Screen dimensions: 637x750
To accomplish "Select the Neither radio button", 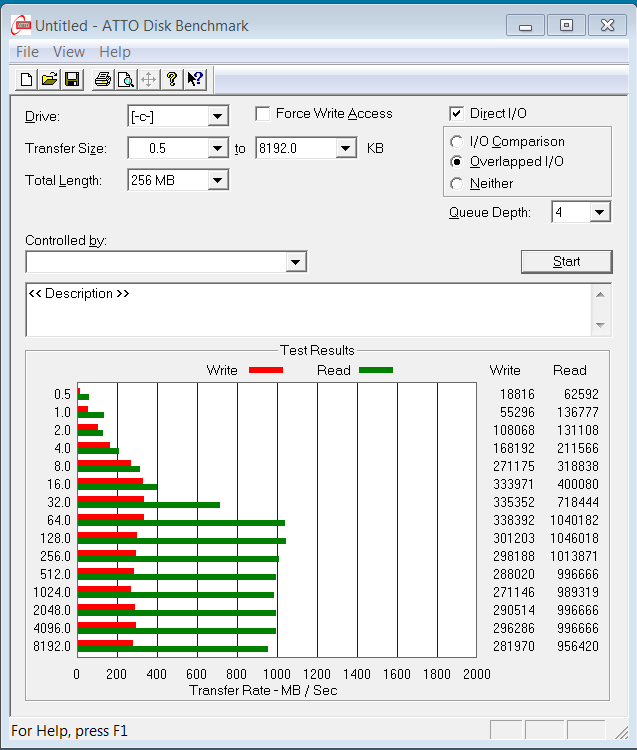I will 457,184.
